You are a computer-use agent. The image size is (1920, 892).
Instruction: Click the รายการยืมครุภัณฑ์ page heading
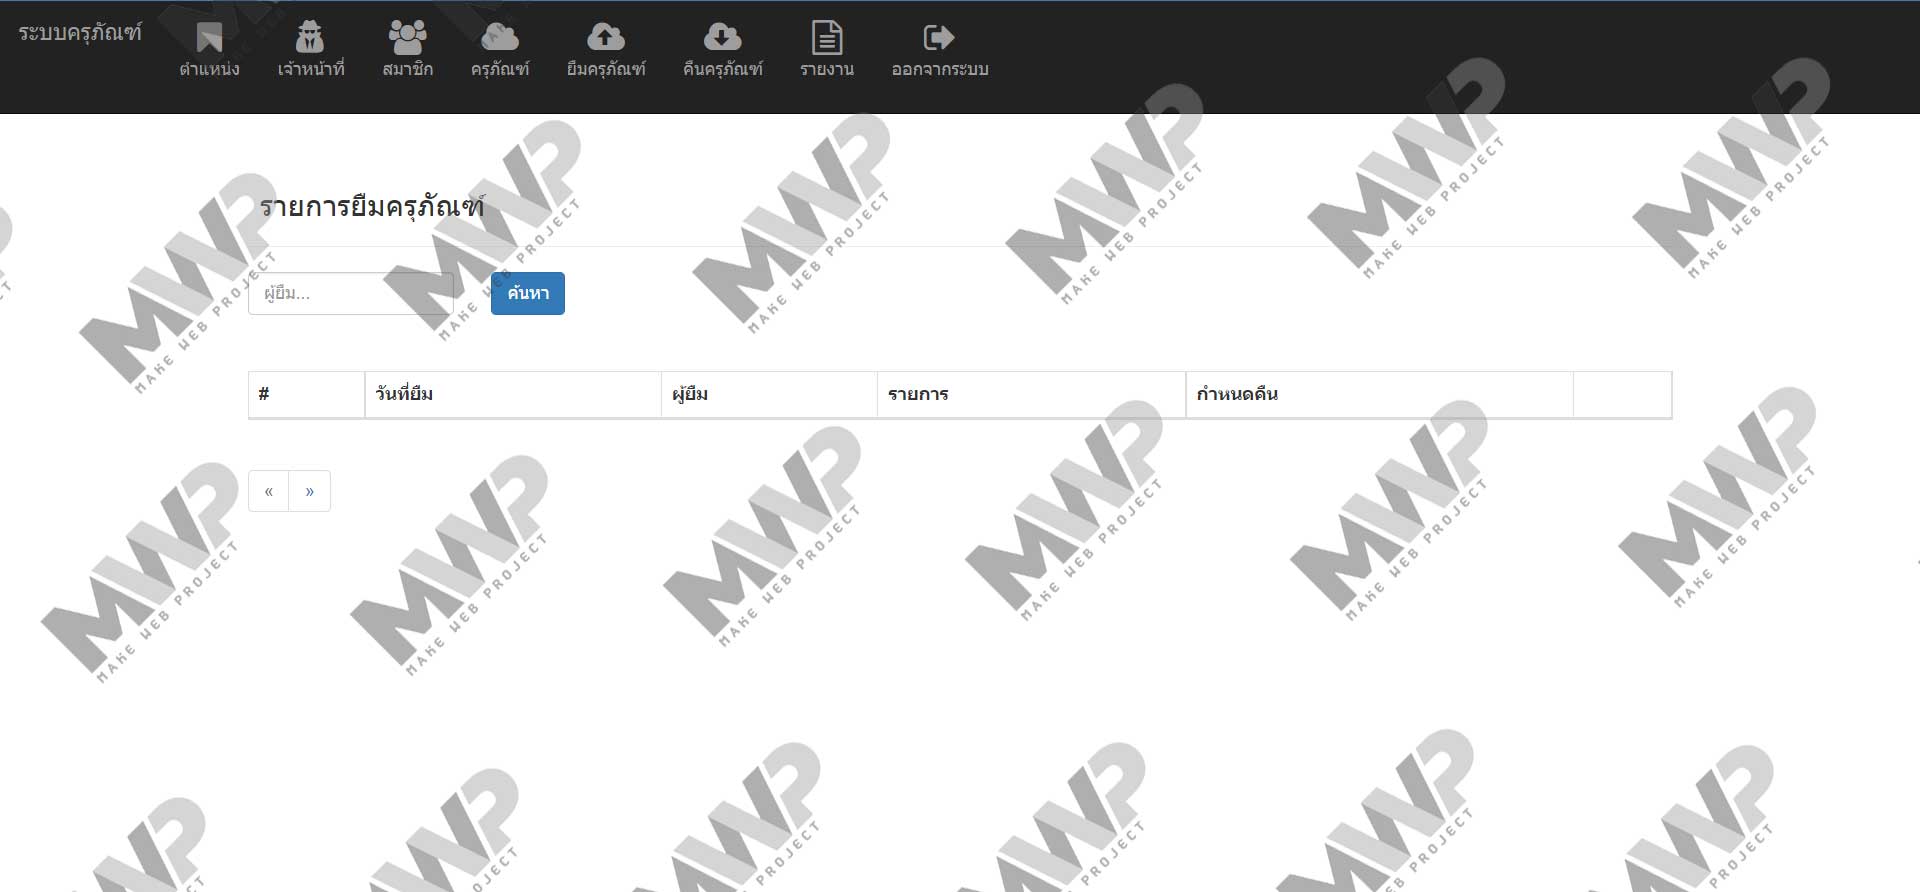372,207
